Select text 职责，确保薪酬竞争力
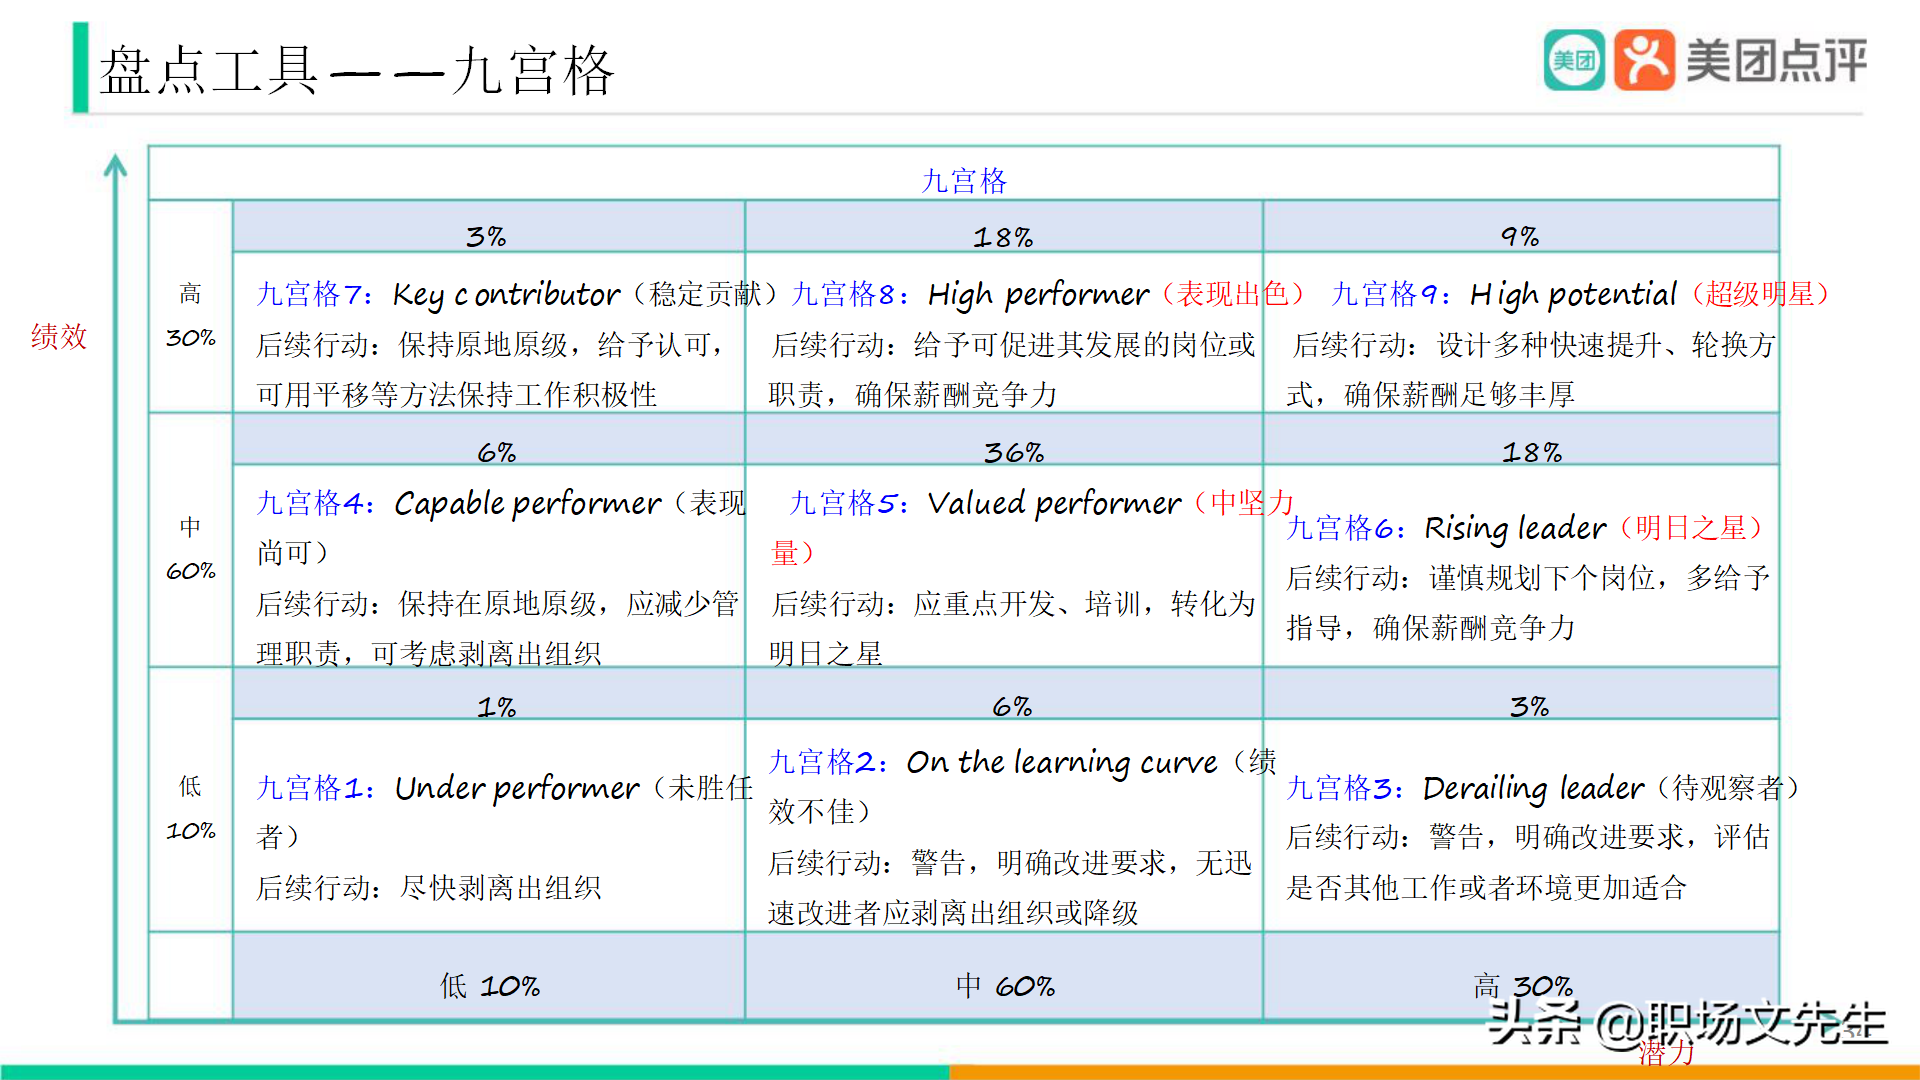The image size is (1920, 1080). 913,394
